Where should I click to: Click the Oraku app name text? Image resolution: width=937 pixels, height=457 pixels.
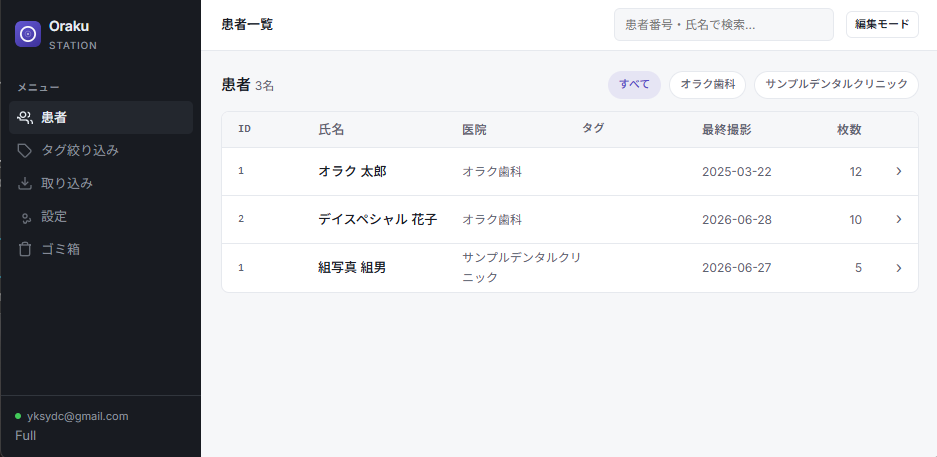pos(69,26)
